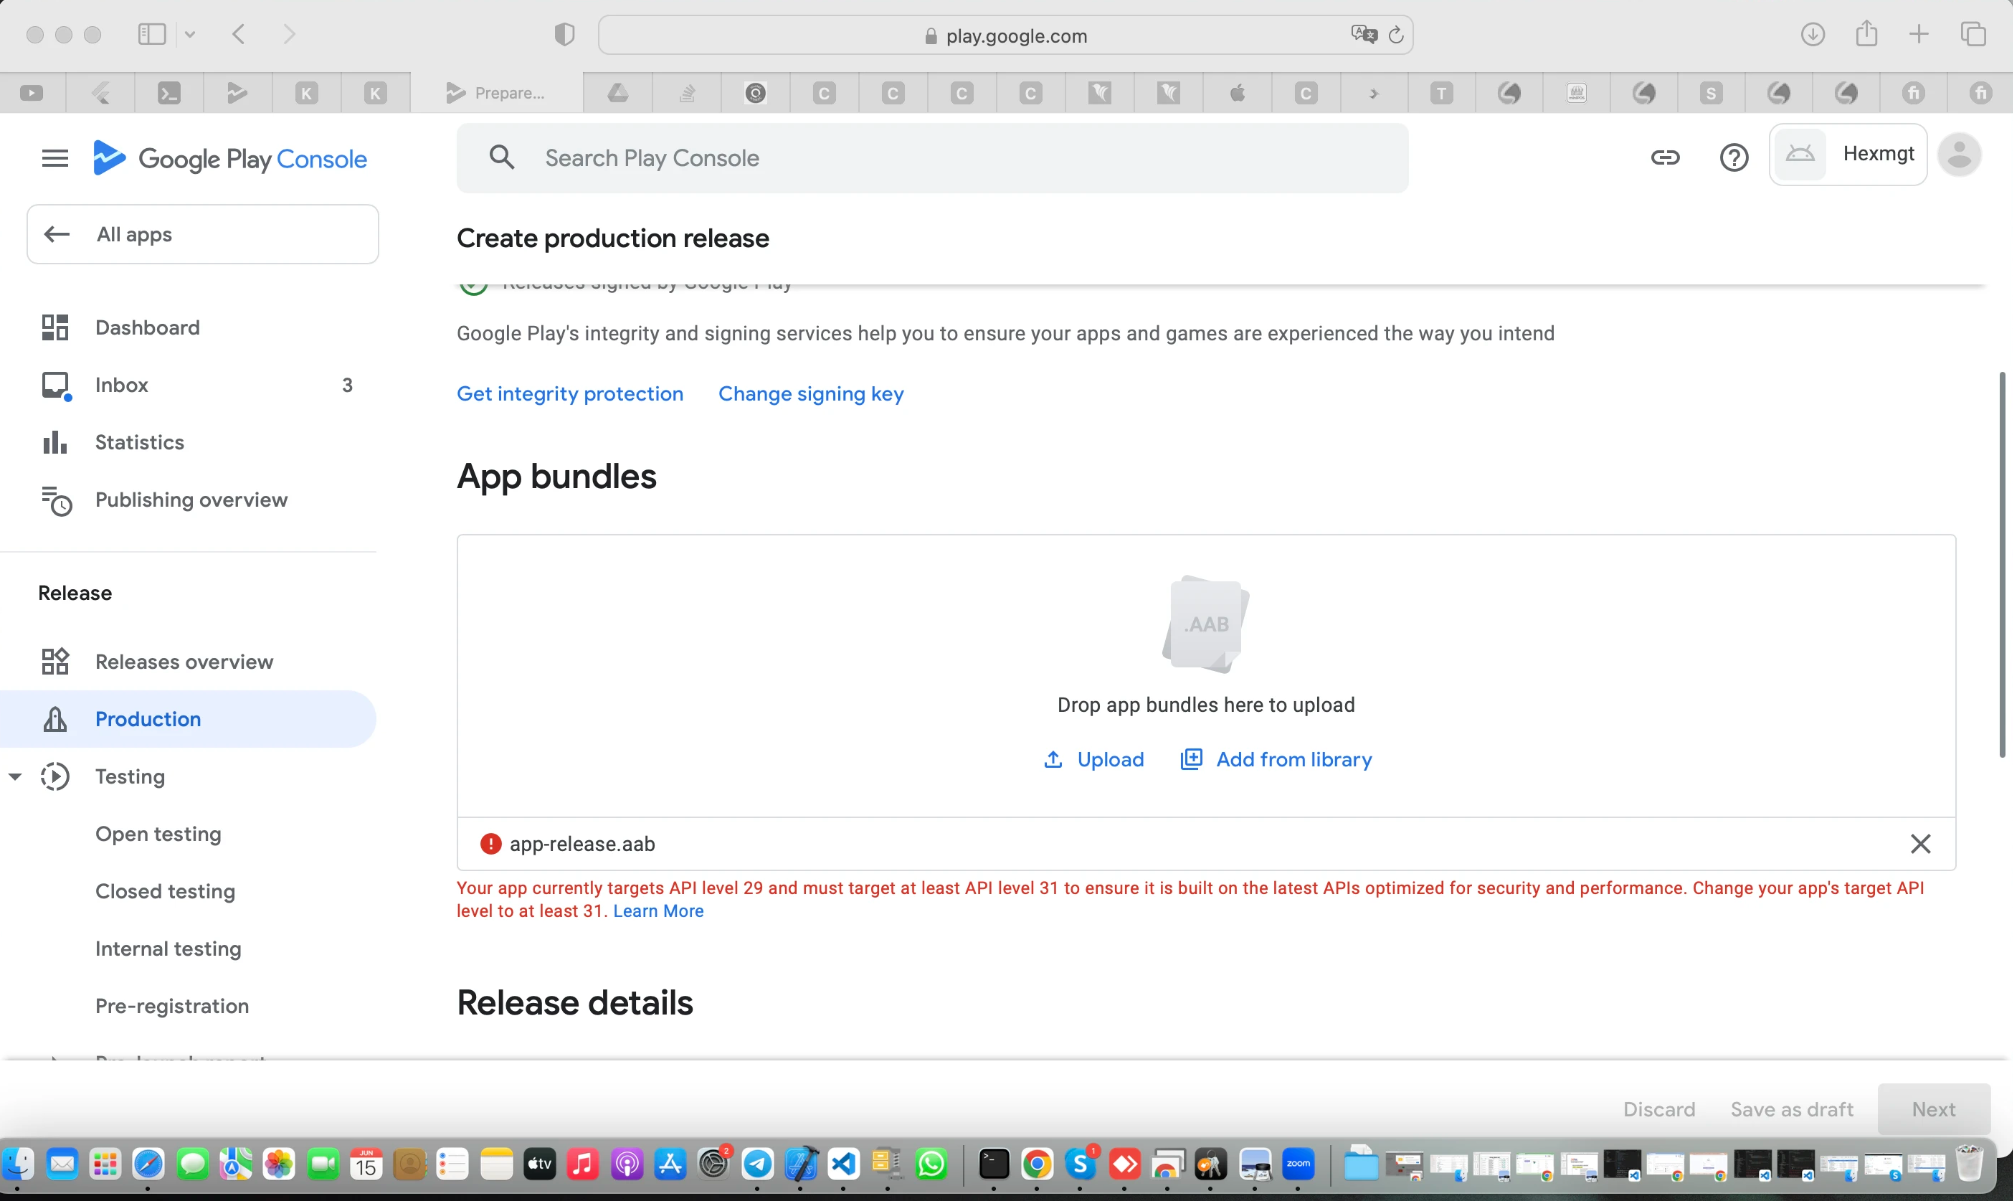Reload page with the refresh icon
2013x1201 pixels.
point(1396,35)
